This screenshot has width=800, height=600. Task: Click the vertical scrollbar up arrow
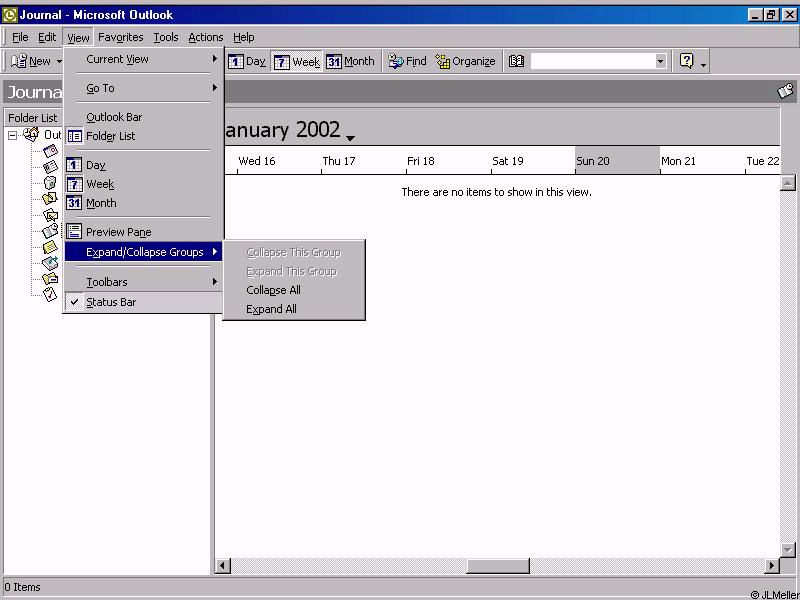point(788,183)
